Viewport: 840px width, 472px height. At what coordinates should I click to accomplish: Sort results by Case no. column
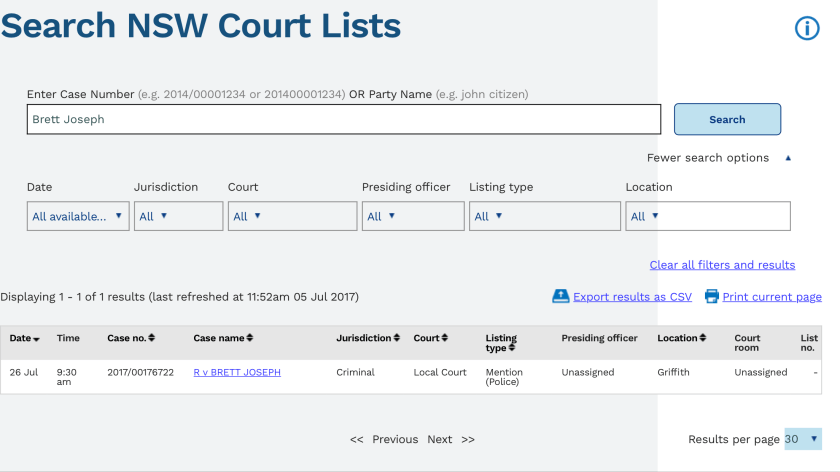click(x=152, y=339)
